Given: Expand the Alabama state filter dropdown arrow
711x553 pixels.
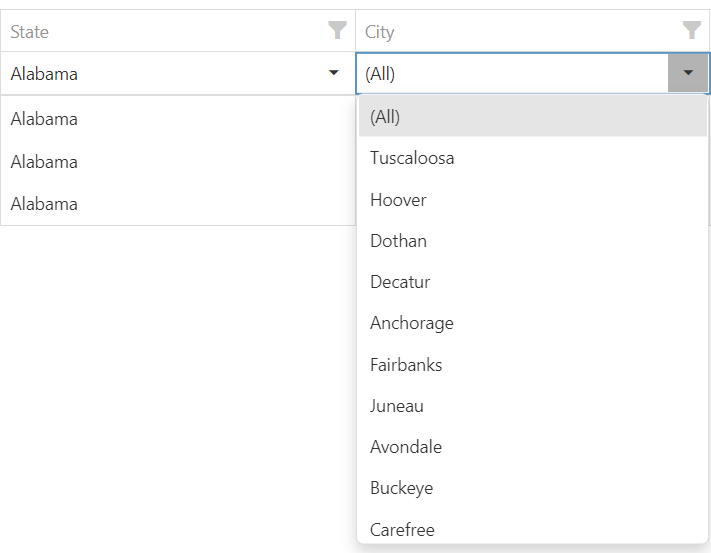Looking at the screenshot, I should [334, 73].
